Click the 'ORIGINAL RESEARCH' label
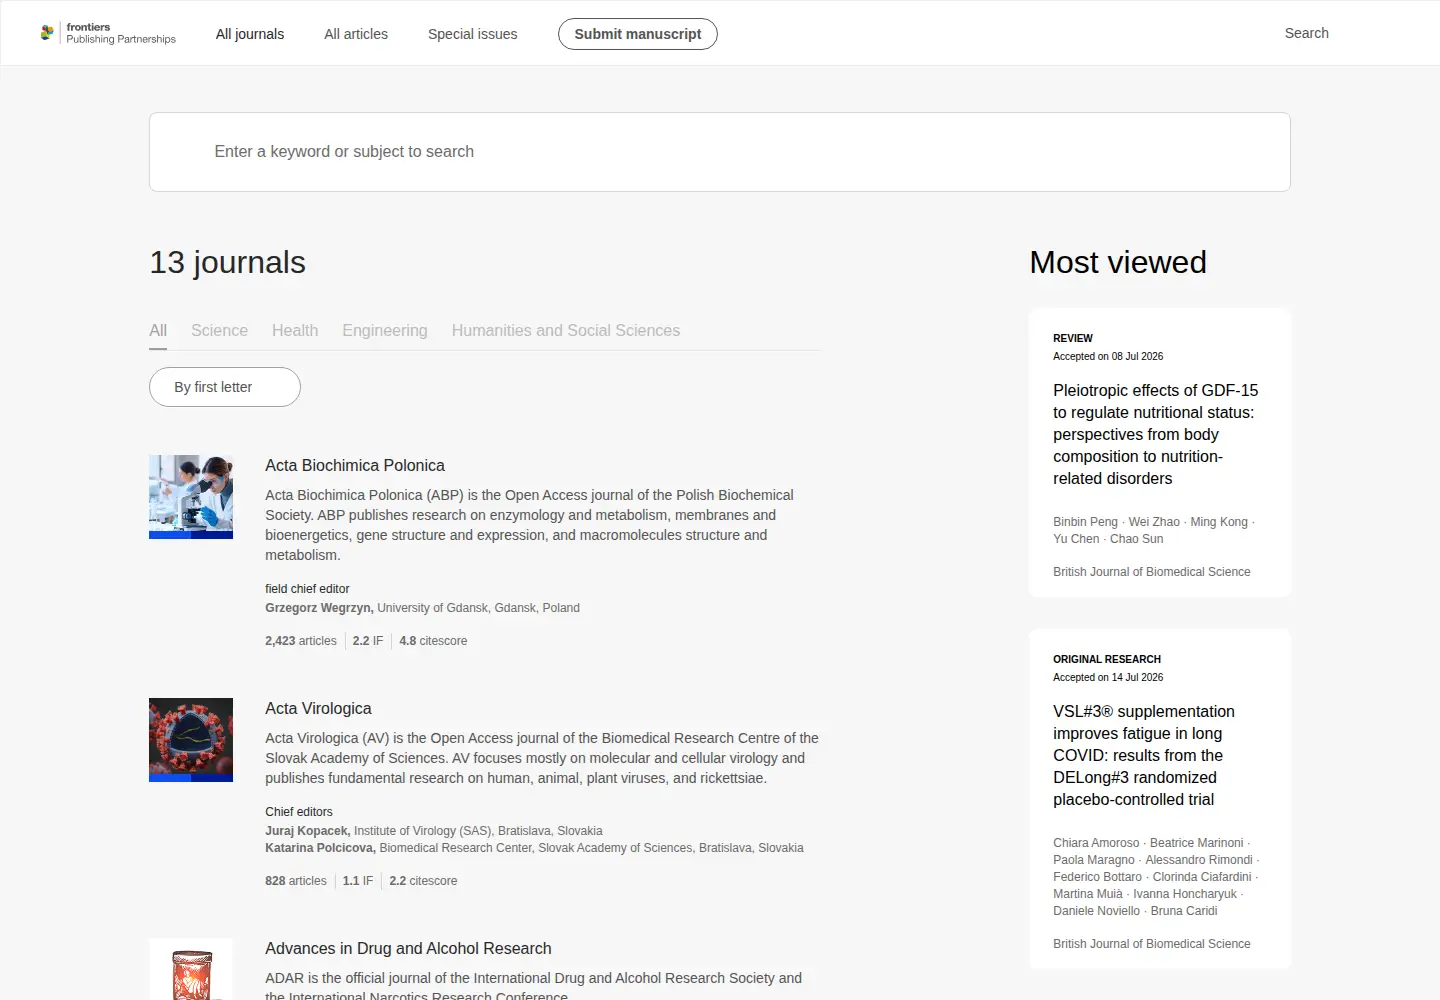Screen dimensions: 1440x1000 tap(1107, 659)
